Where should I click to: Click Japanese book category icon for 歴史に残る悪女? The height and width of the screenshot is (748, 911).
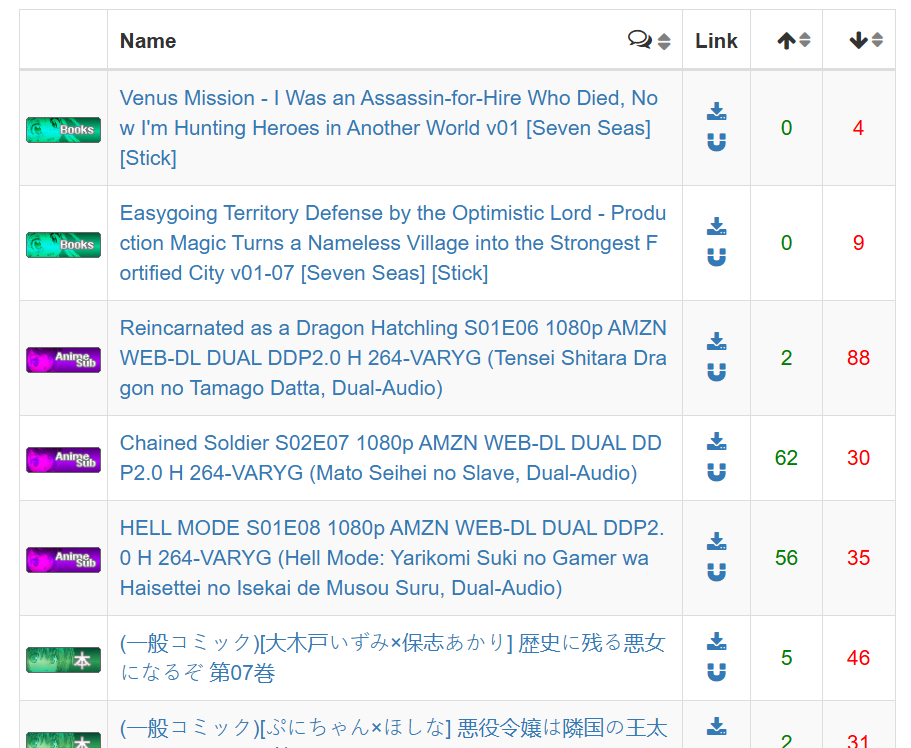tap(63, 659)
